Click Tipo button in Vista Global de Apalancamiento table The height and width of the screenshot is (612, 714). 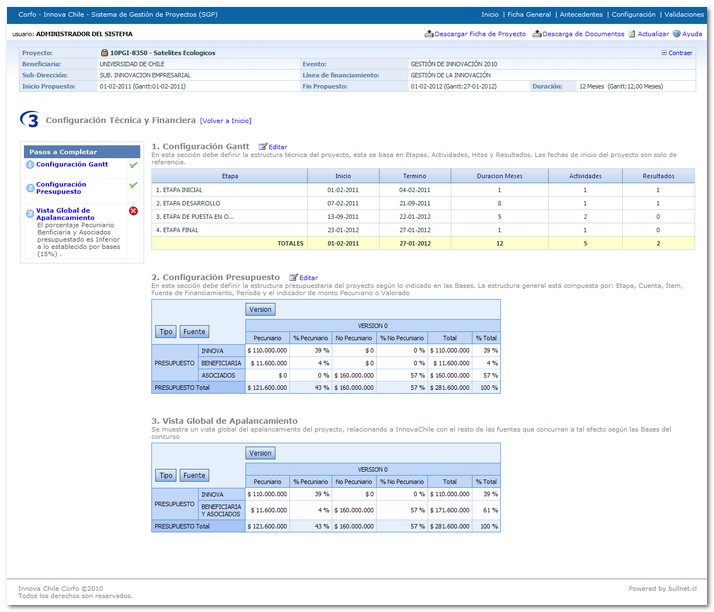[166, 475]
